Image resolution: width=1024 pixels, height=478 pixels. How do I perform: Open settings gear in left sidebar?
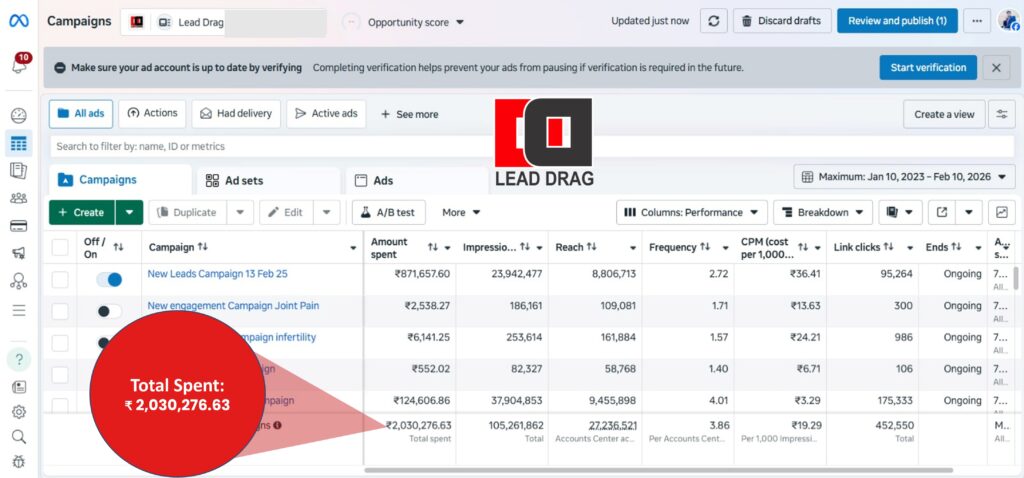coord(18,411)
